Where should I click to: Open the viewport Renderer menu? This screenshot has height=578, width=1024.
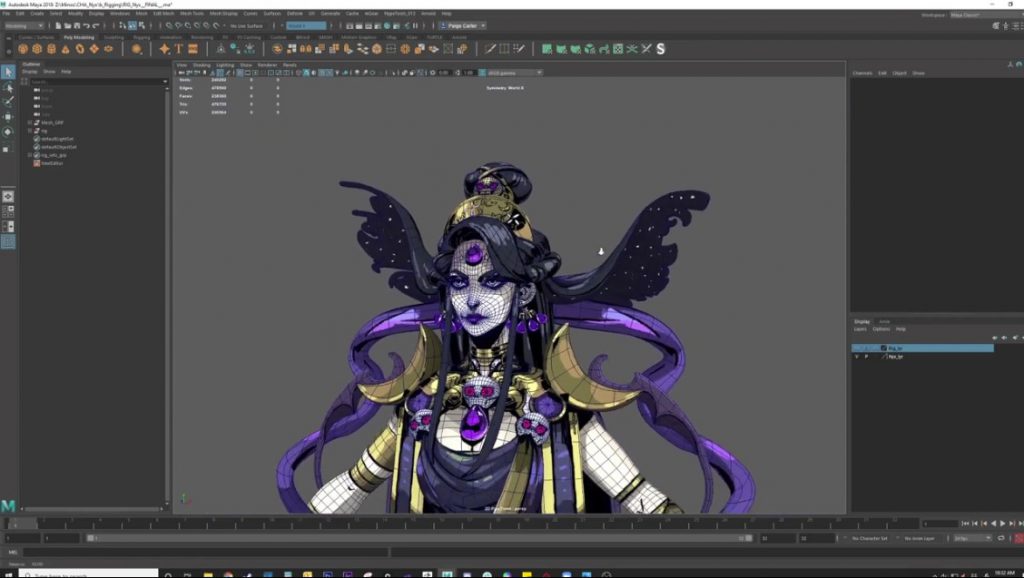click(267, 65)
